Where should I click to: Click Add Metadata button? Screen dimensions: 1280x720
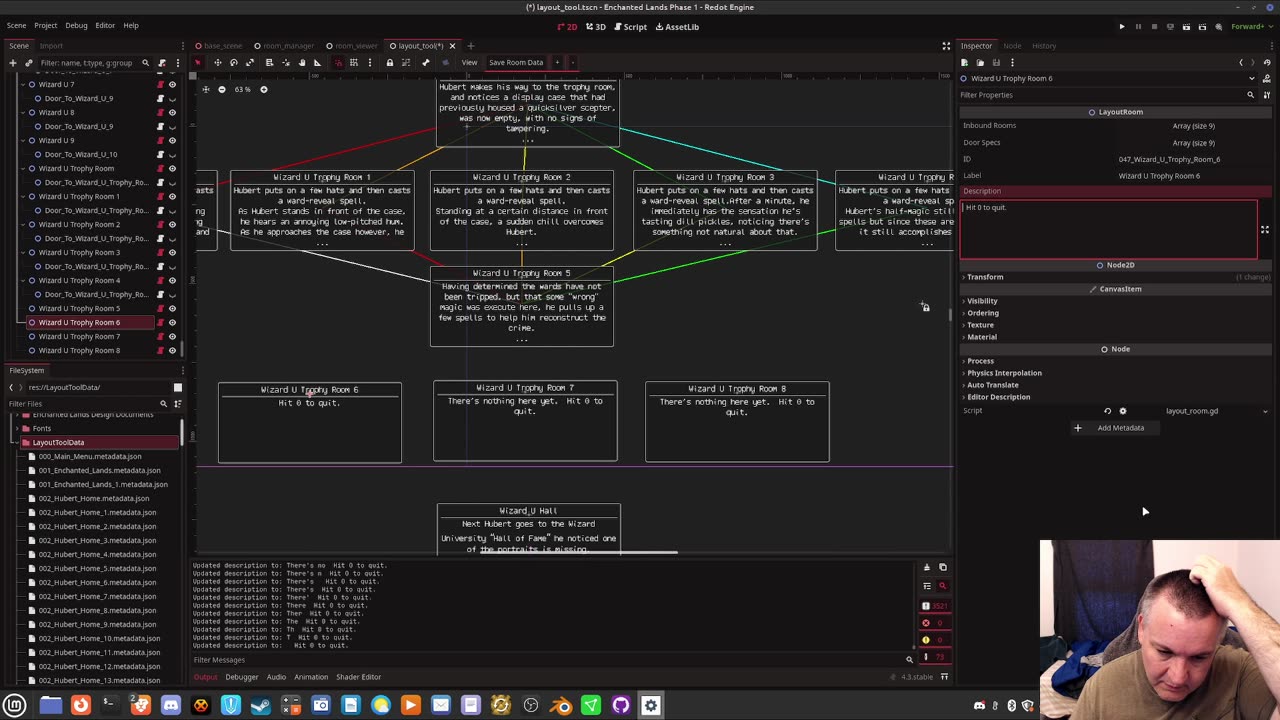[1113, 428]
